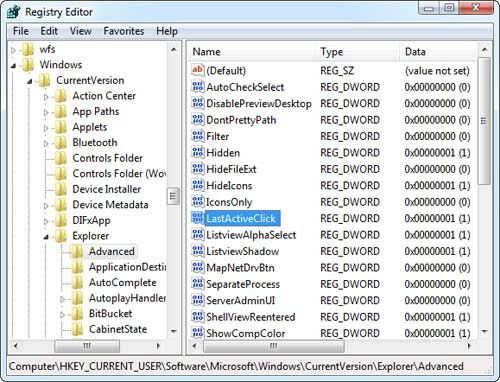This screenshot has width=500, height=382.
Task: Open the Favorites menu
Action: point(124,31)
